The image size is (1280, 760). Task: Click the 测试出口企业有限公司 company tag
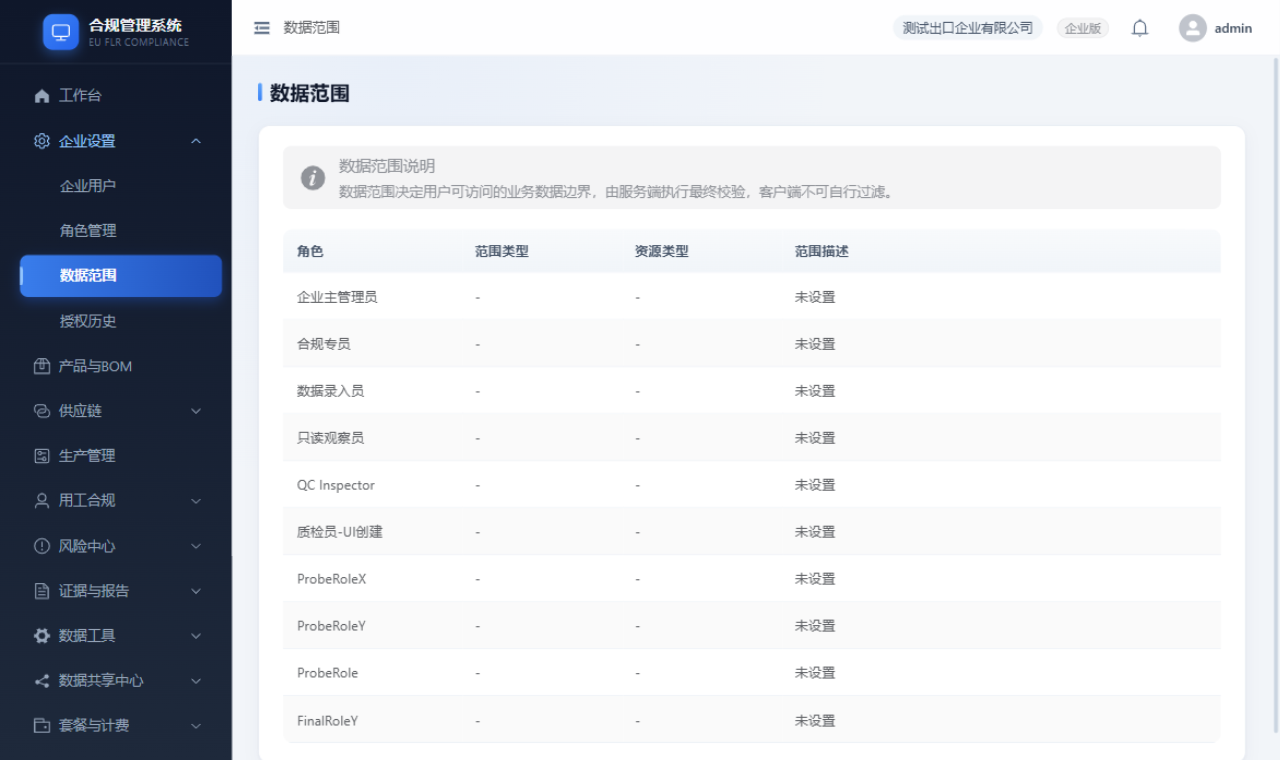coord(968,28)
